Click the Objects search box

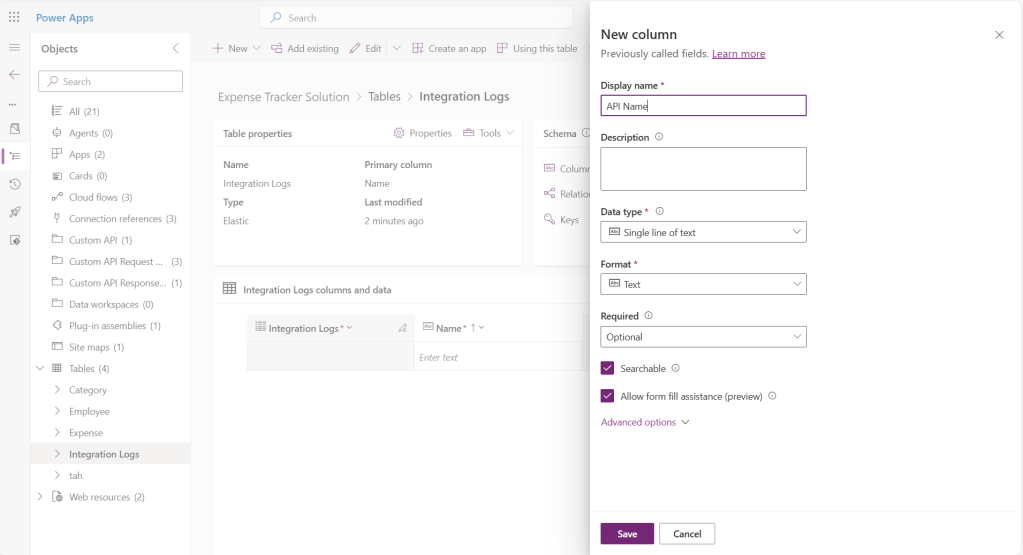[110, 82]
